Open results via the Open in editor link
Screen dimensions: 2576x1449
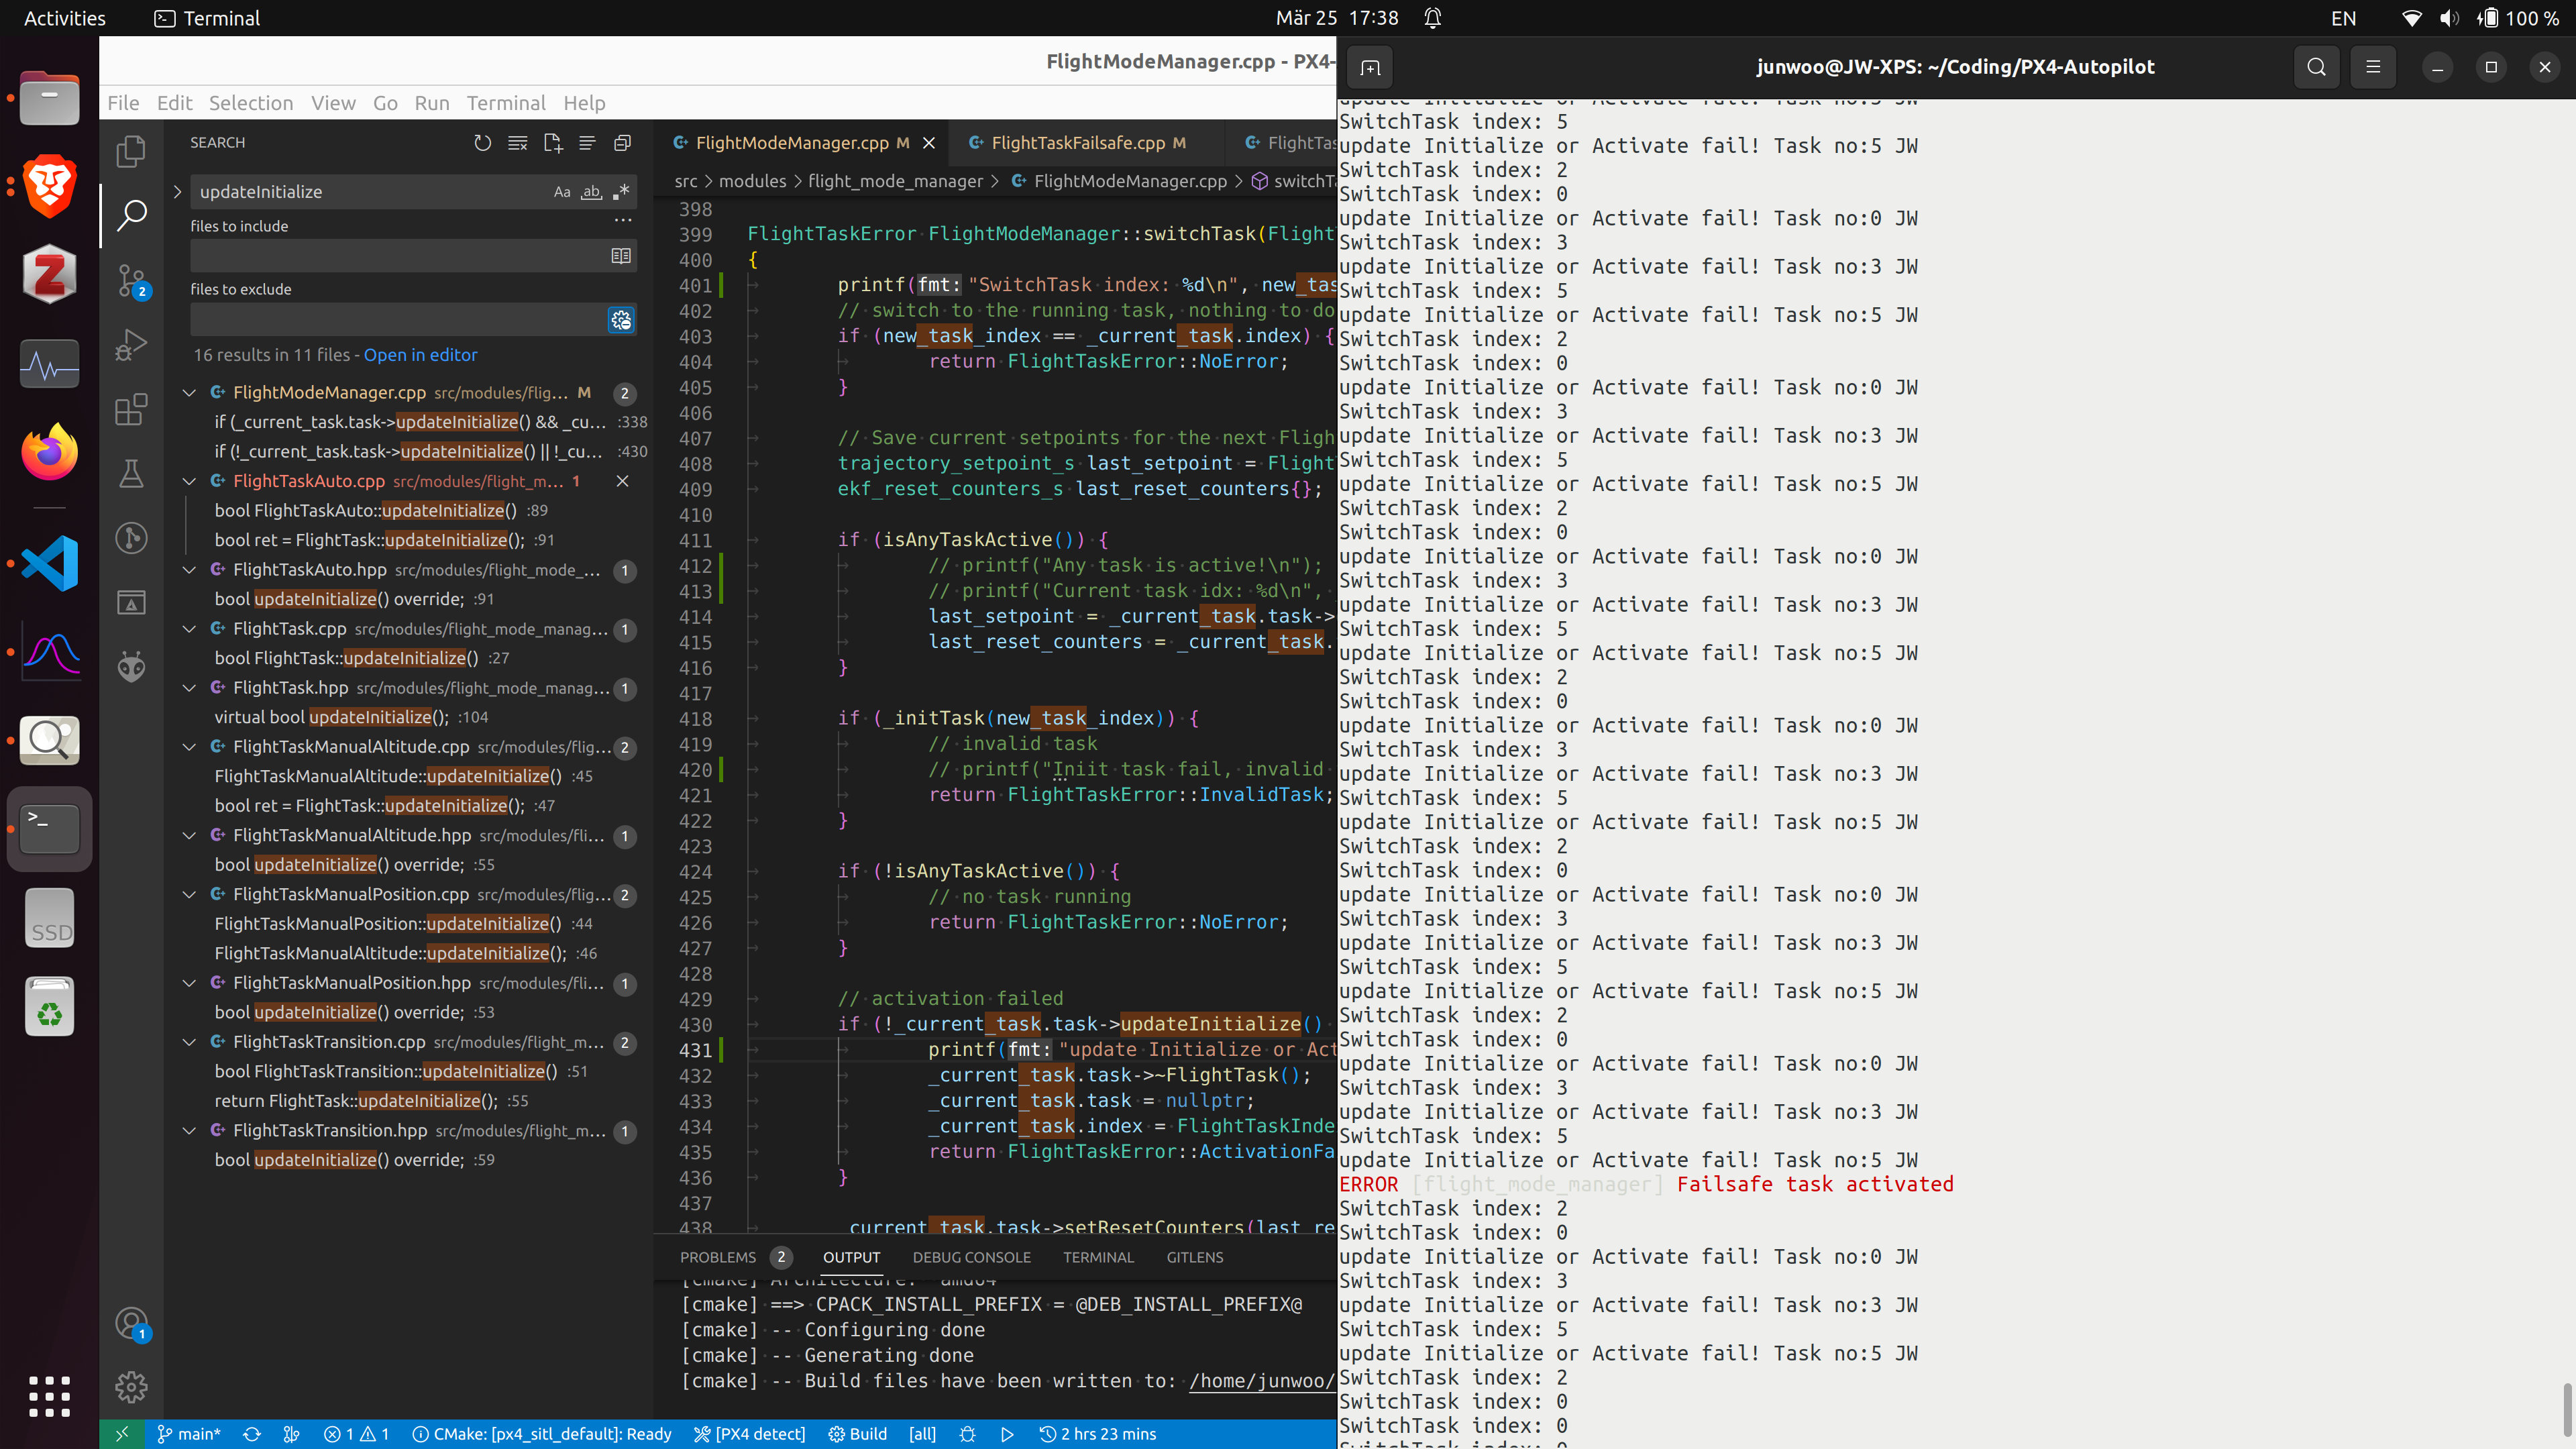(420, 355)
